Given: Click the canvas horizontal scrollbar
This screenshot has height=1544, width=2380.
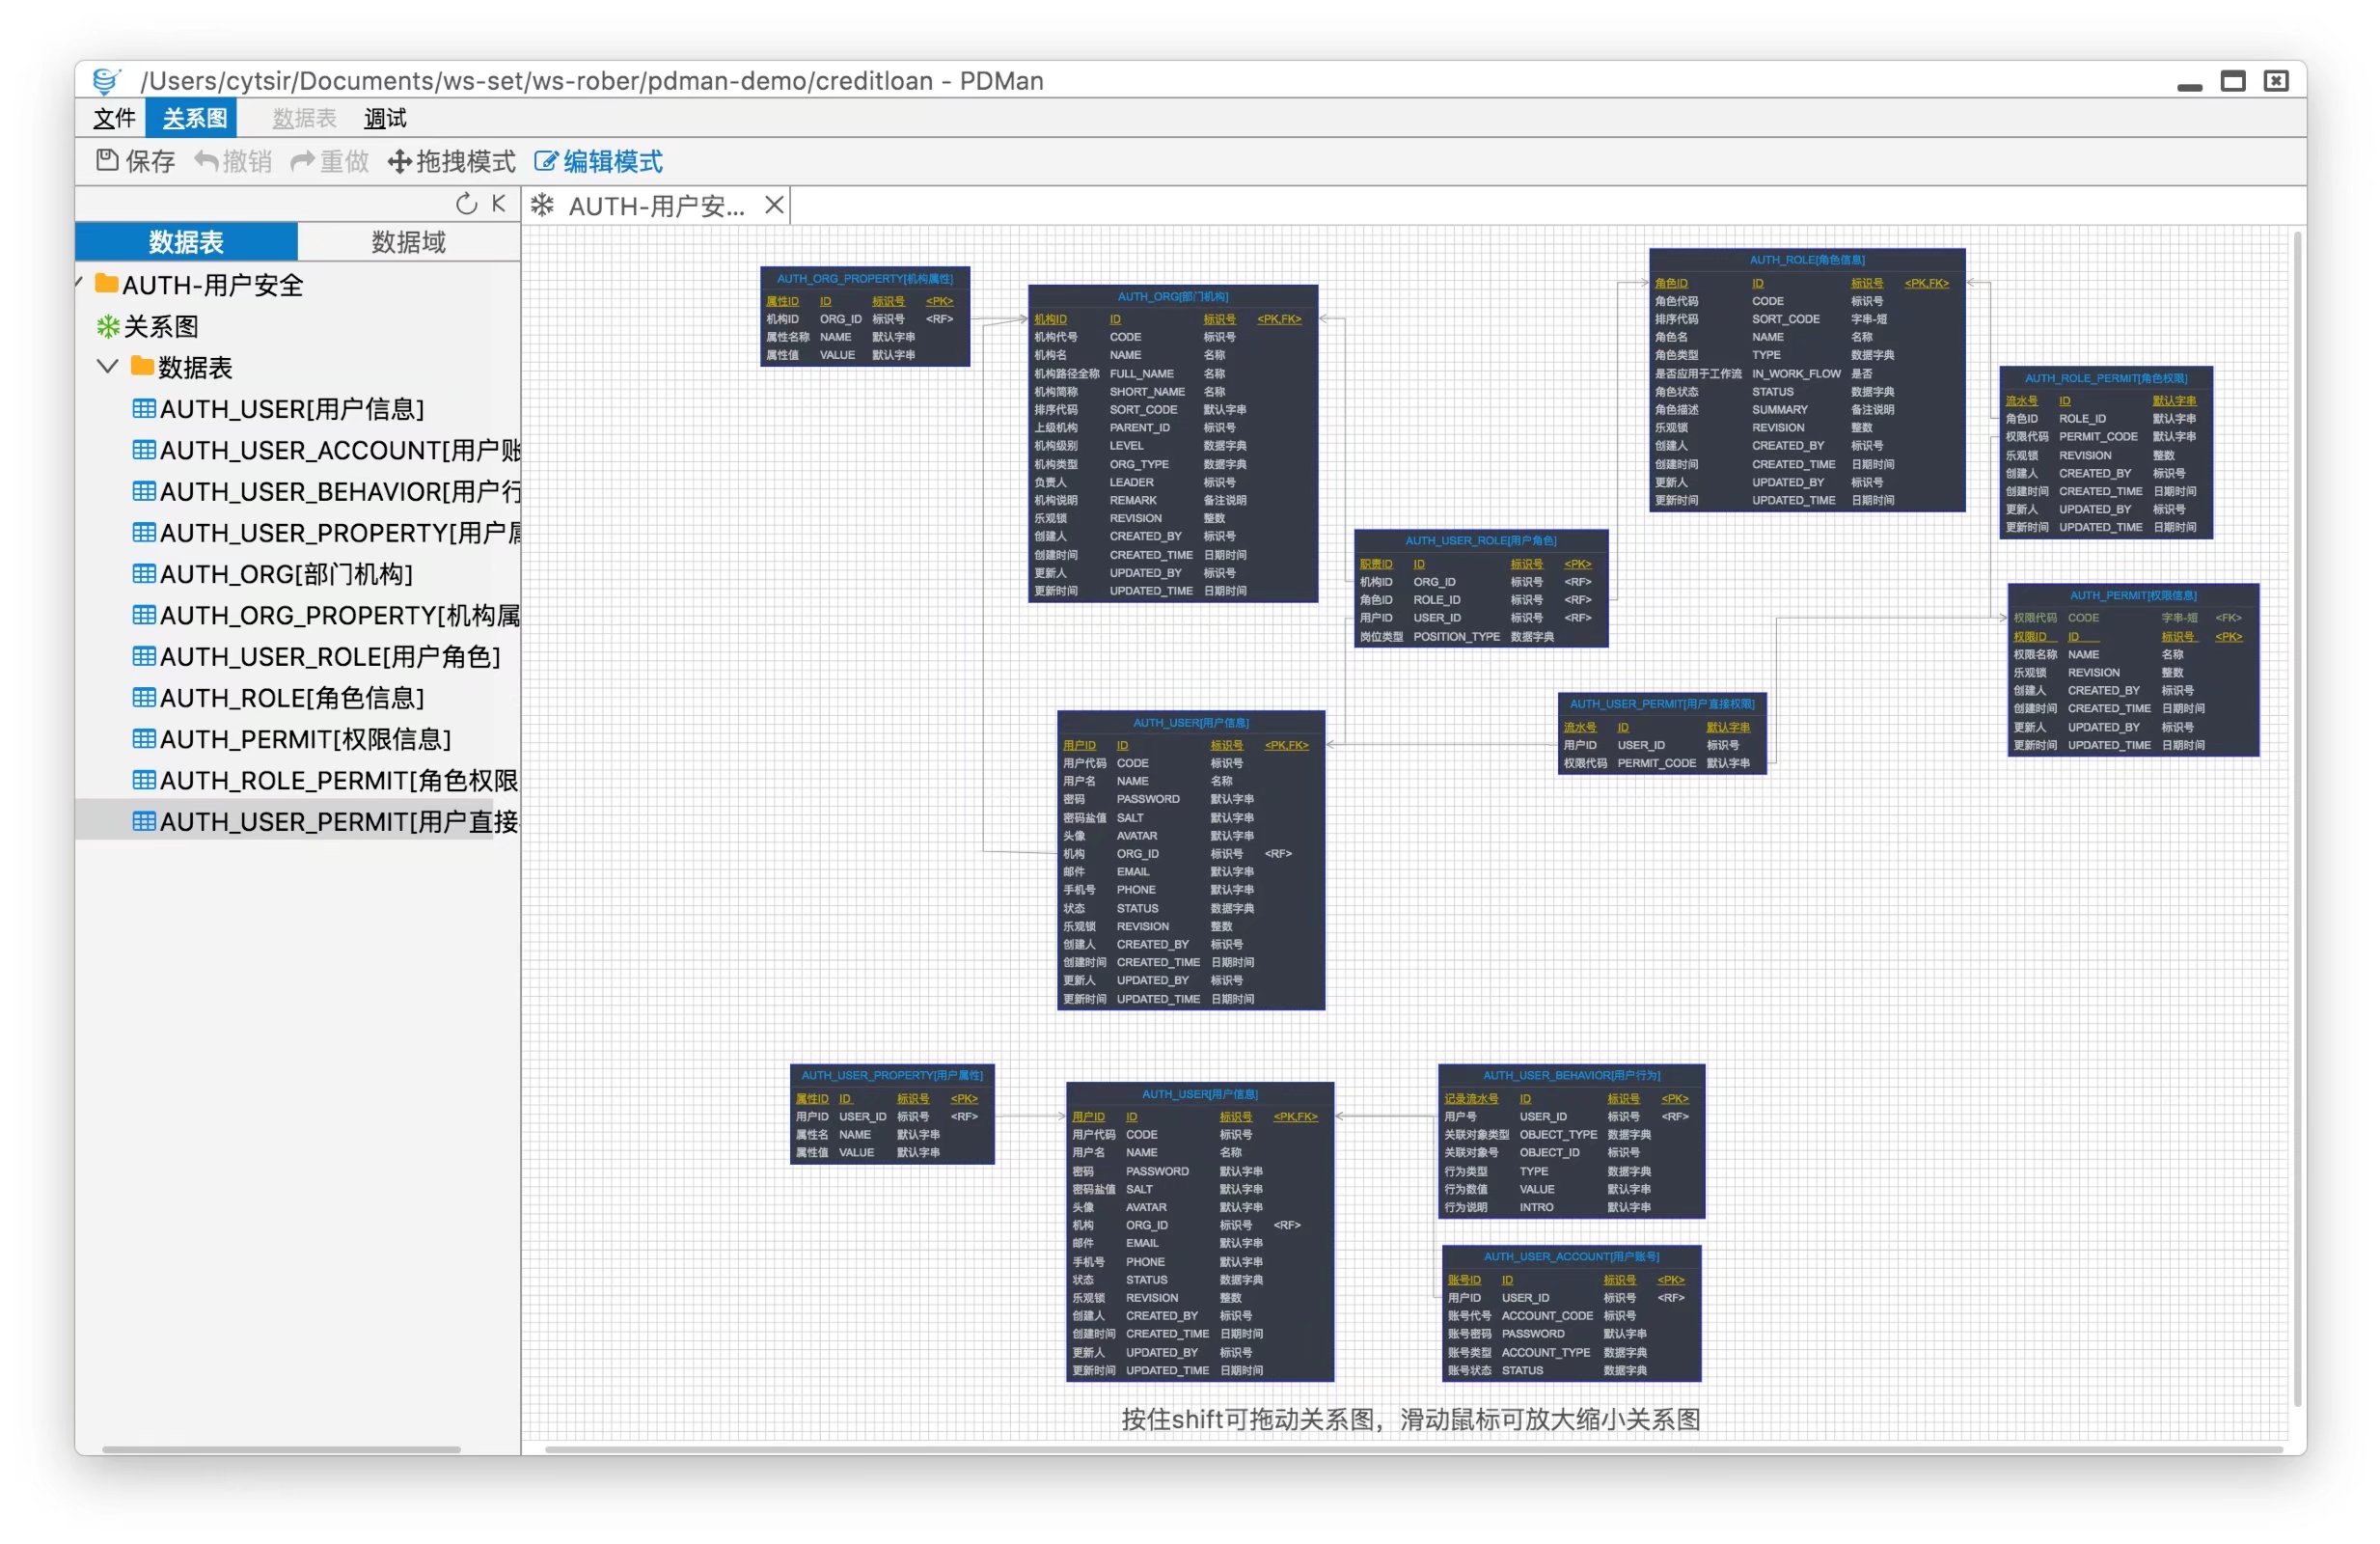Looking at the screenshot, I should pyautogui.click(x=1413, y=1448).
